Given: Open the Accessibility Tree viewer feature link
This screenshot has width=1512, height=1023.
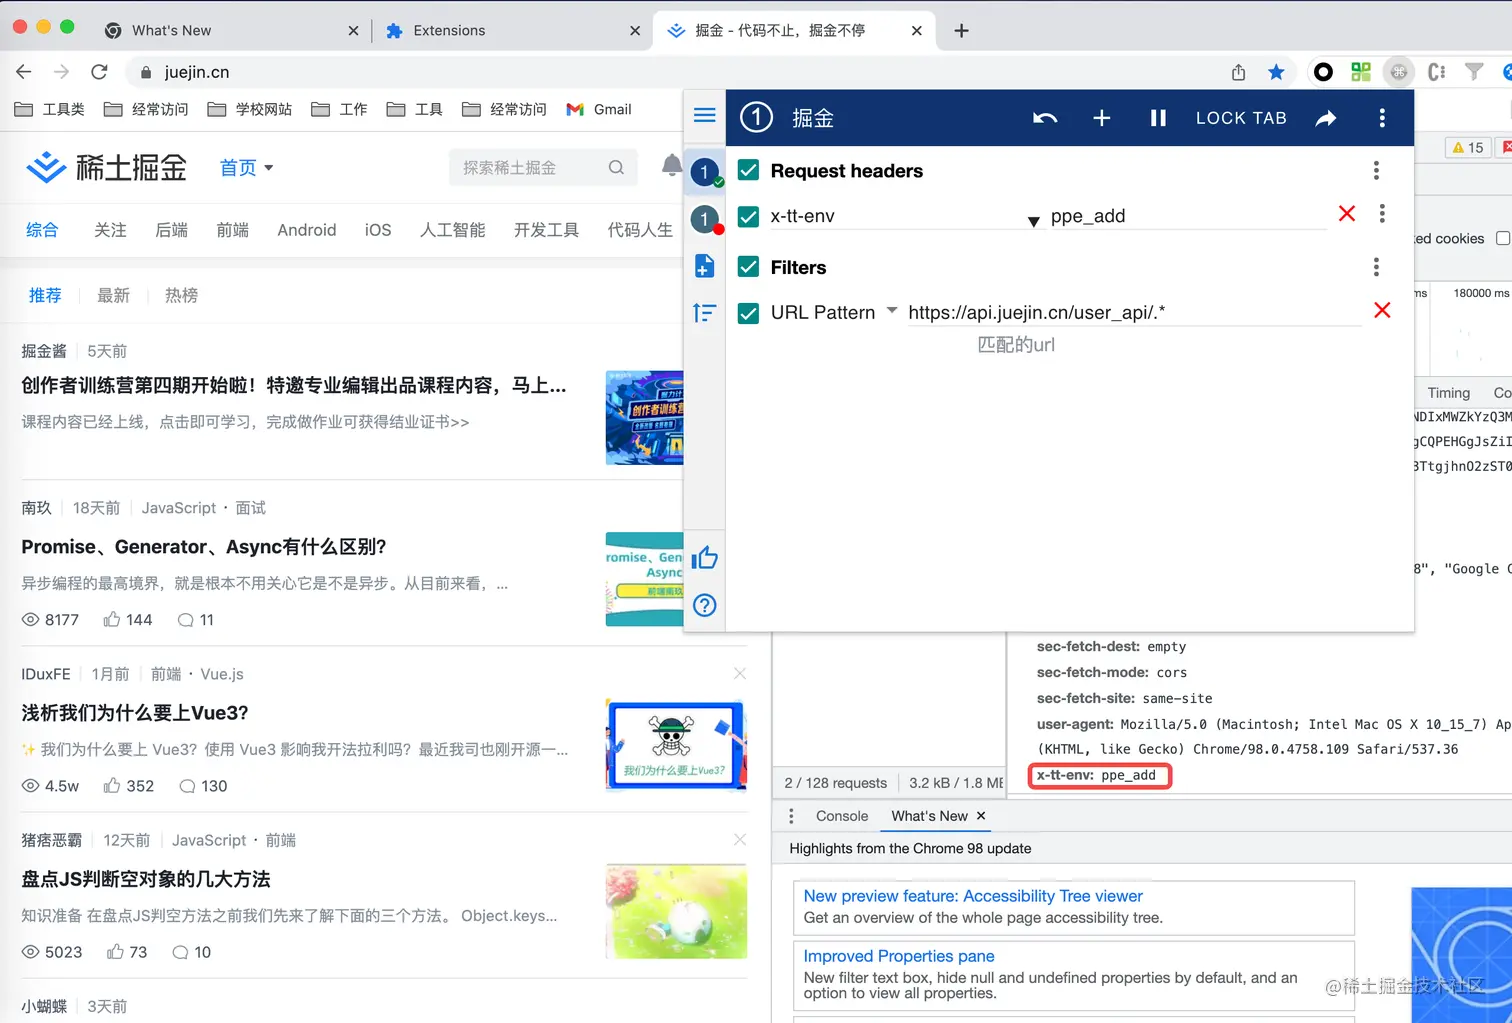Looking at the screenshot, I should (x=973, y=896).
